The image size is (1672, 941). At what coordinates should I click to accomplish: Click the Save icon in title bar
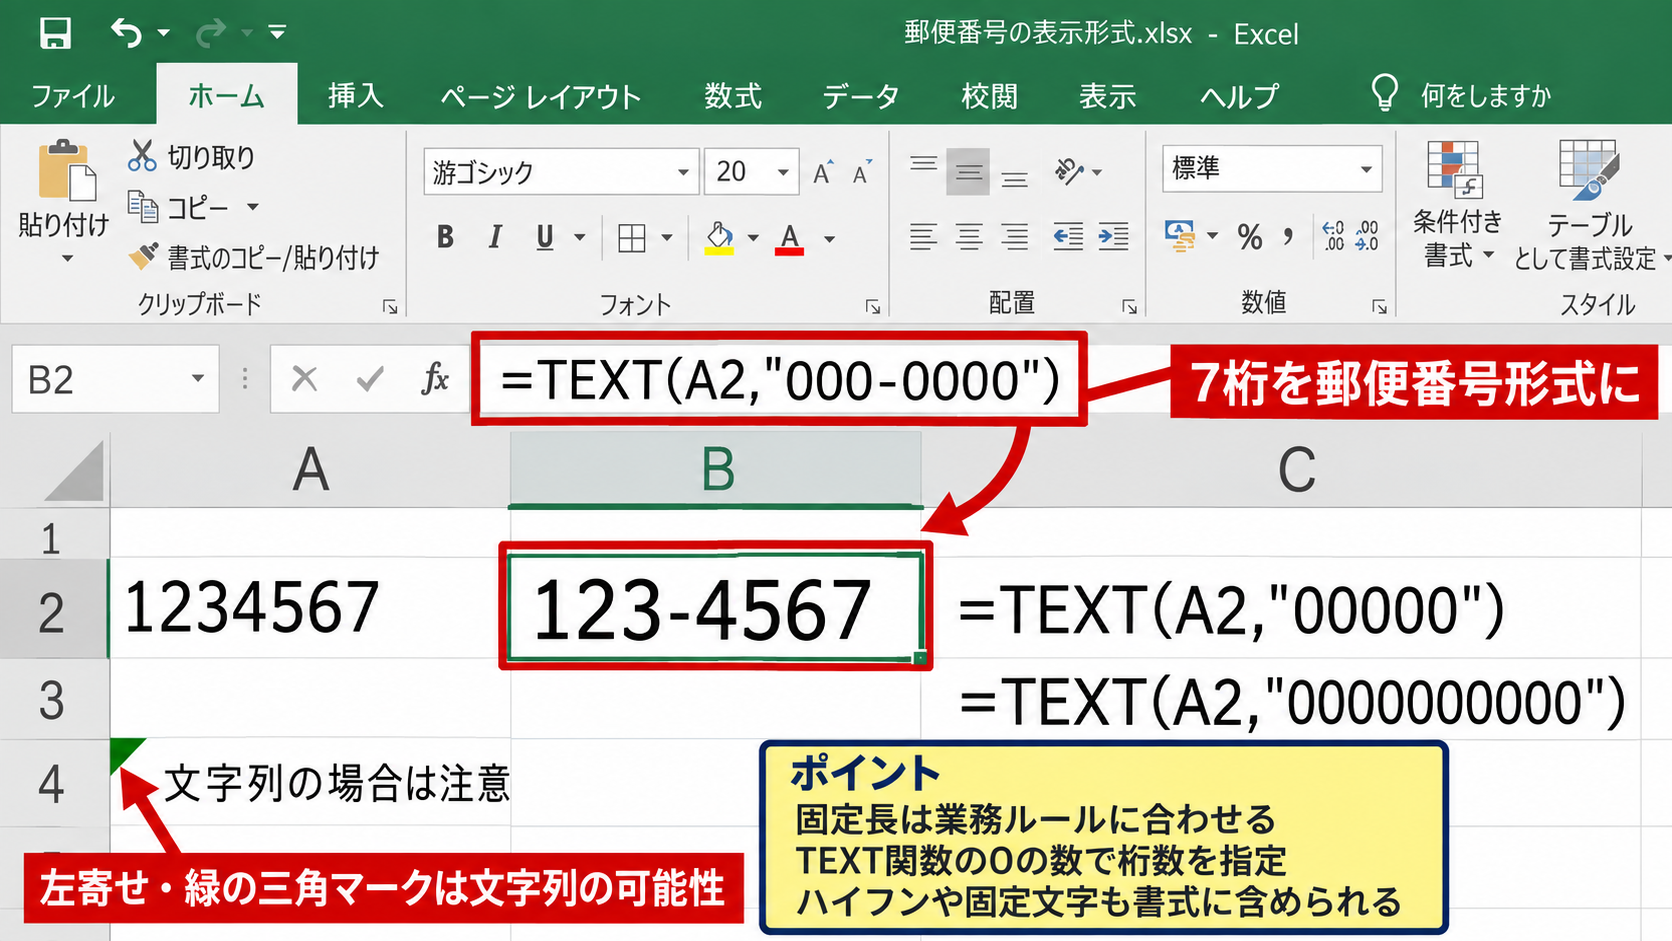55,33
